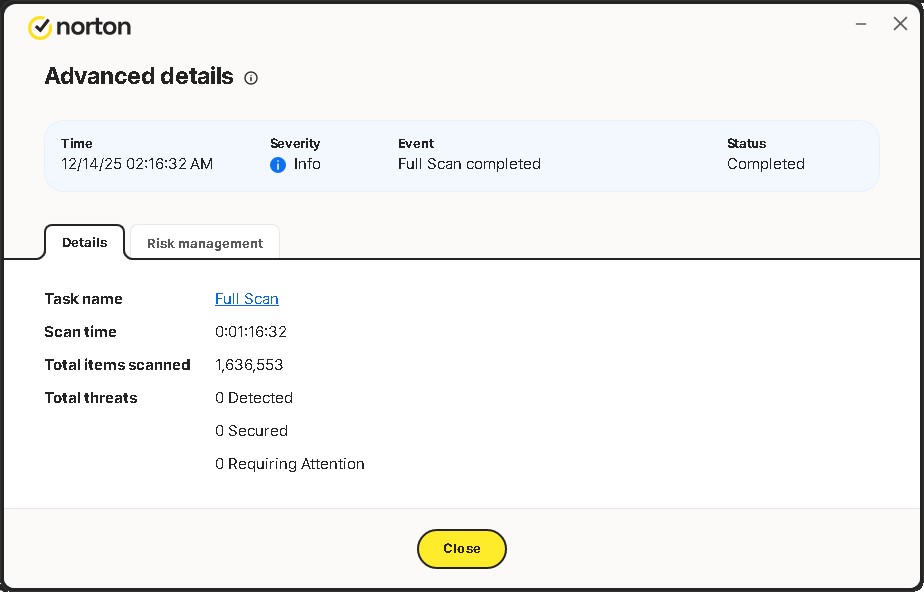Select the 12/14/25 02:16:32 AM timestamp
The width and height of the screenshot is (924, 592).
[x=137, y=164]
